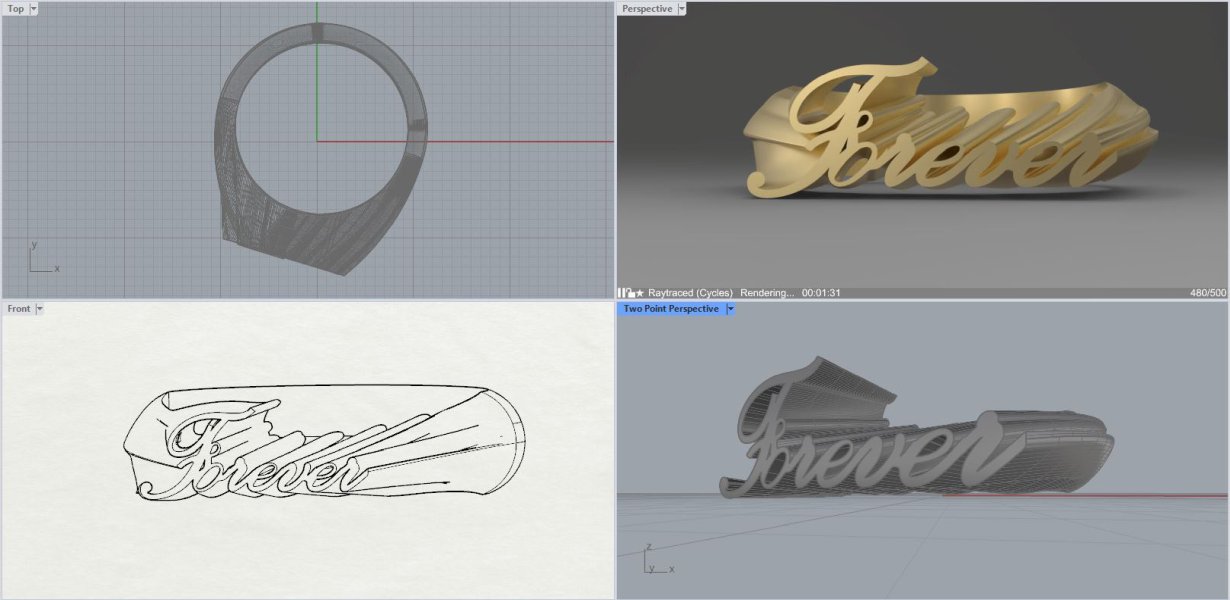Click the Two Point Perspective title

pyautogui.click(x=670, y=309)
